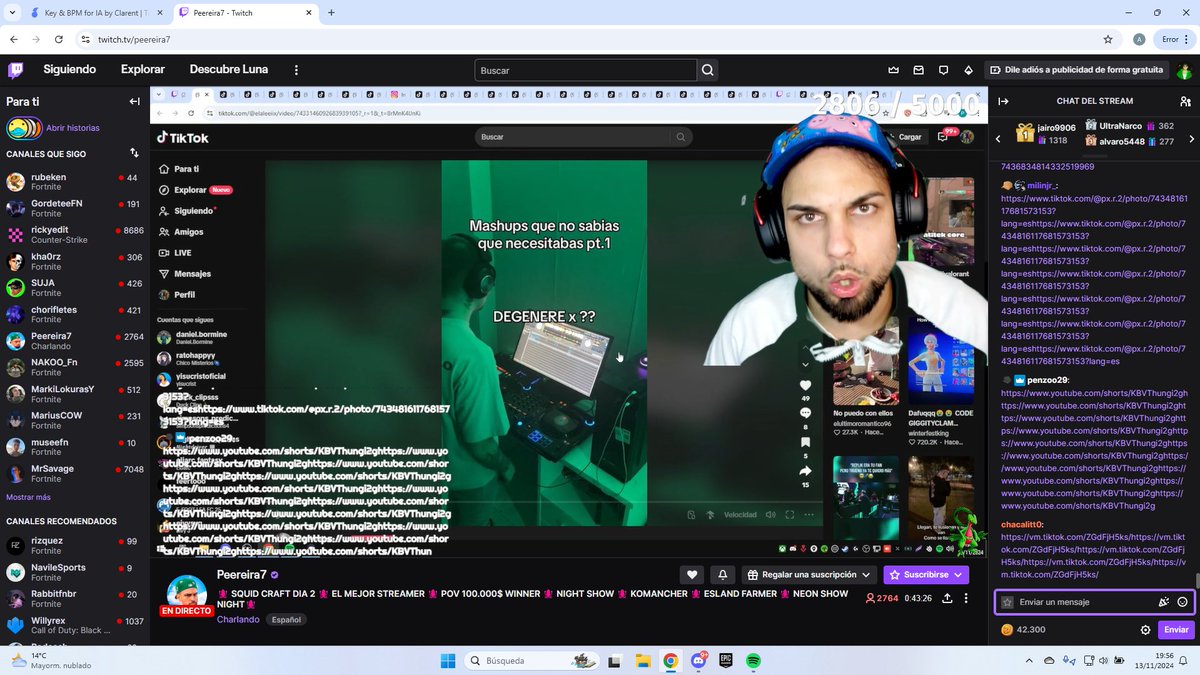This screenshot has width=1200, height=675.
Task: Open the chat badge star icon
Action: (x=1007, y=602)
